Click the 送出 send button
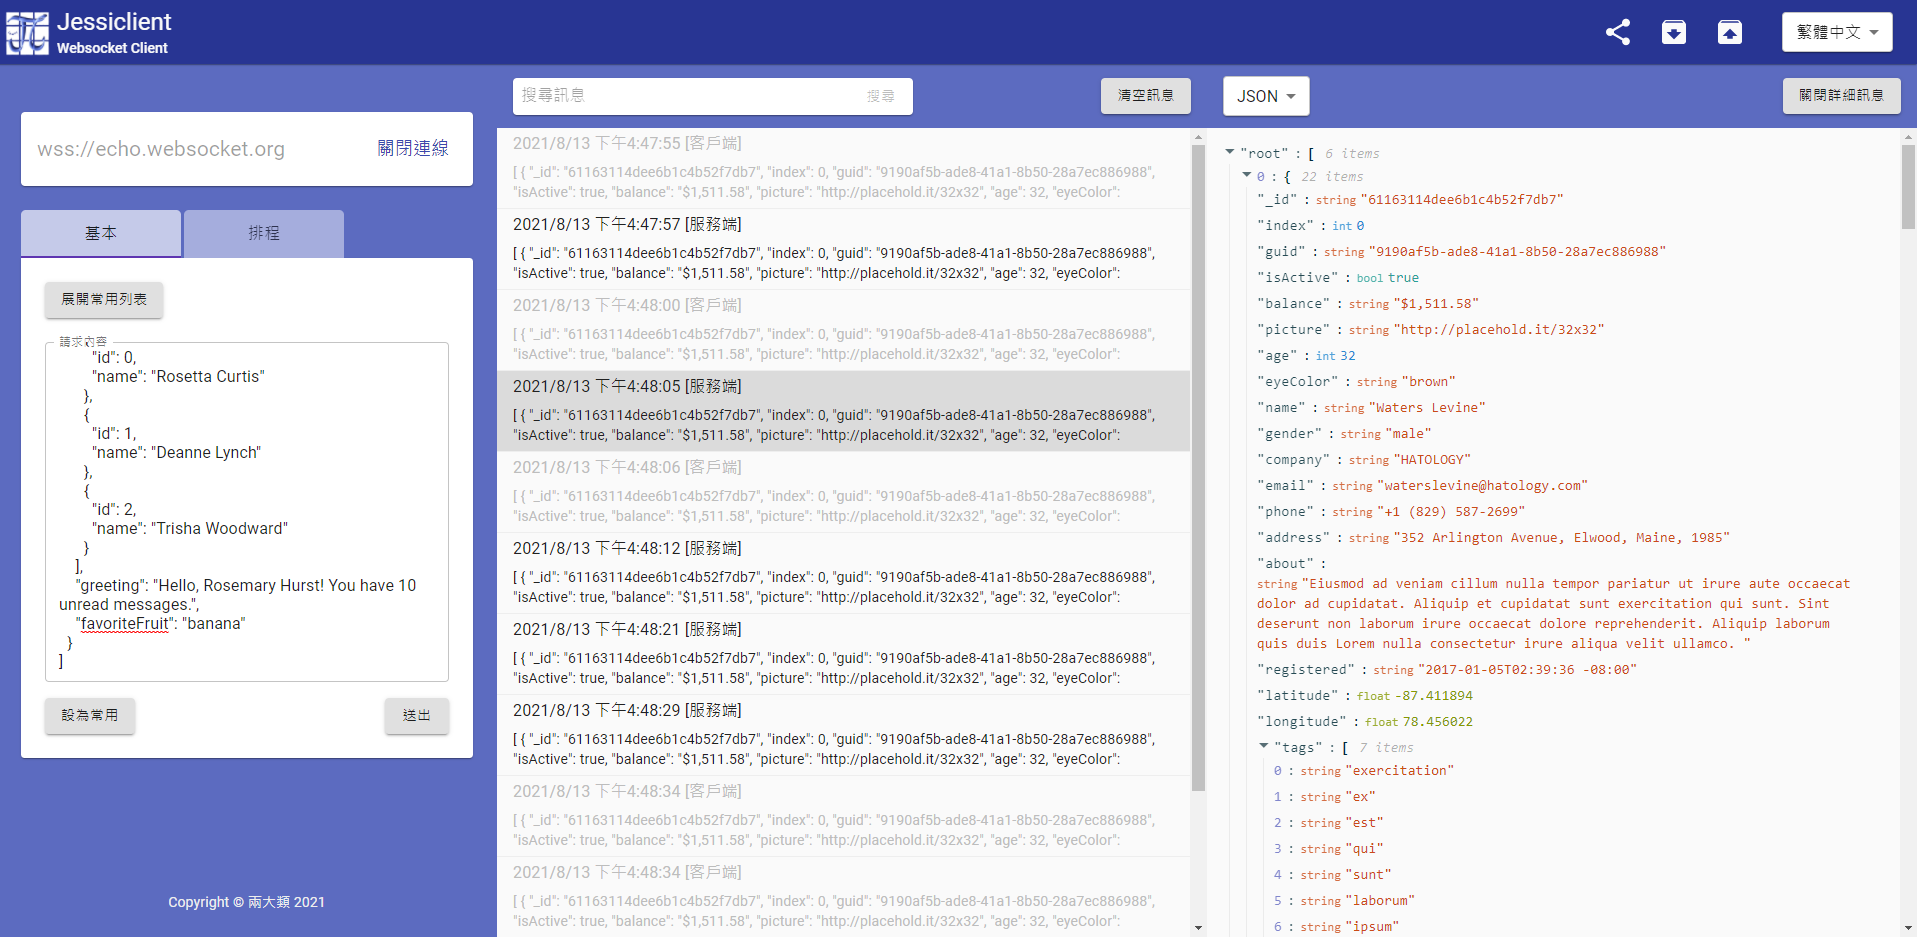1917x937 pixels. coord(417,715)
